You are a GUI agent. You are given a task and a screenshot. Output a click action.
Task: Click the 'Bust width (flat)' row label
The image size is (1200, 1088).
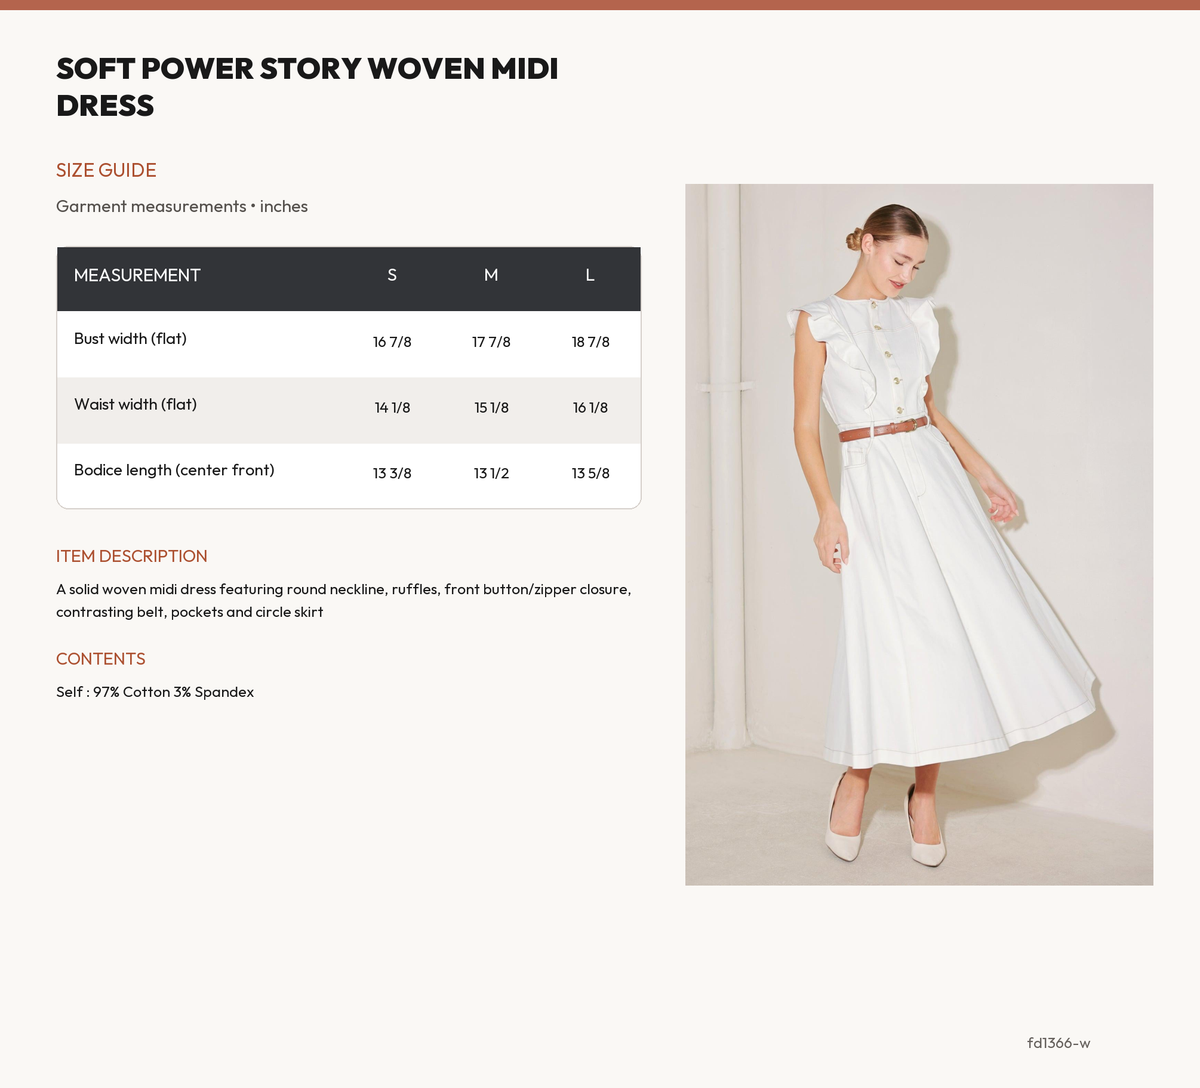pos(130,339)
